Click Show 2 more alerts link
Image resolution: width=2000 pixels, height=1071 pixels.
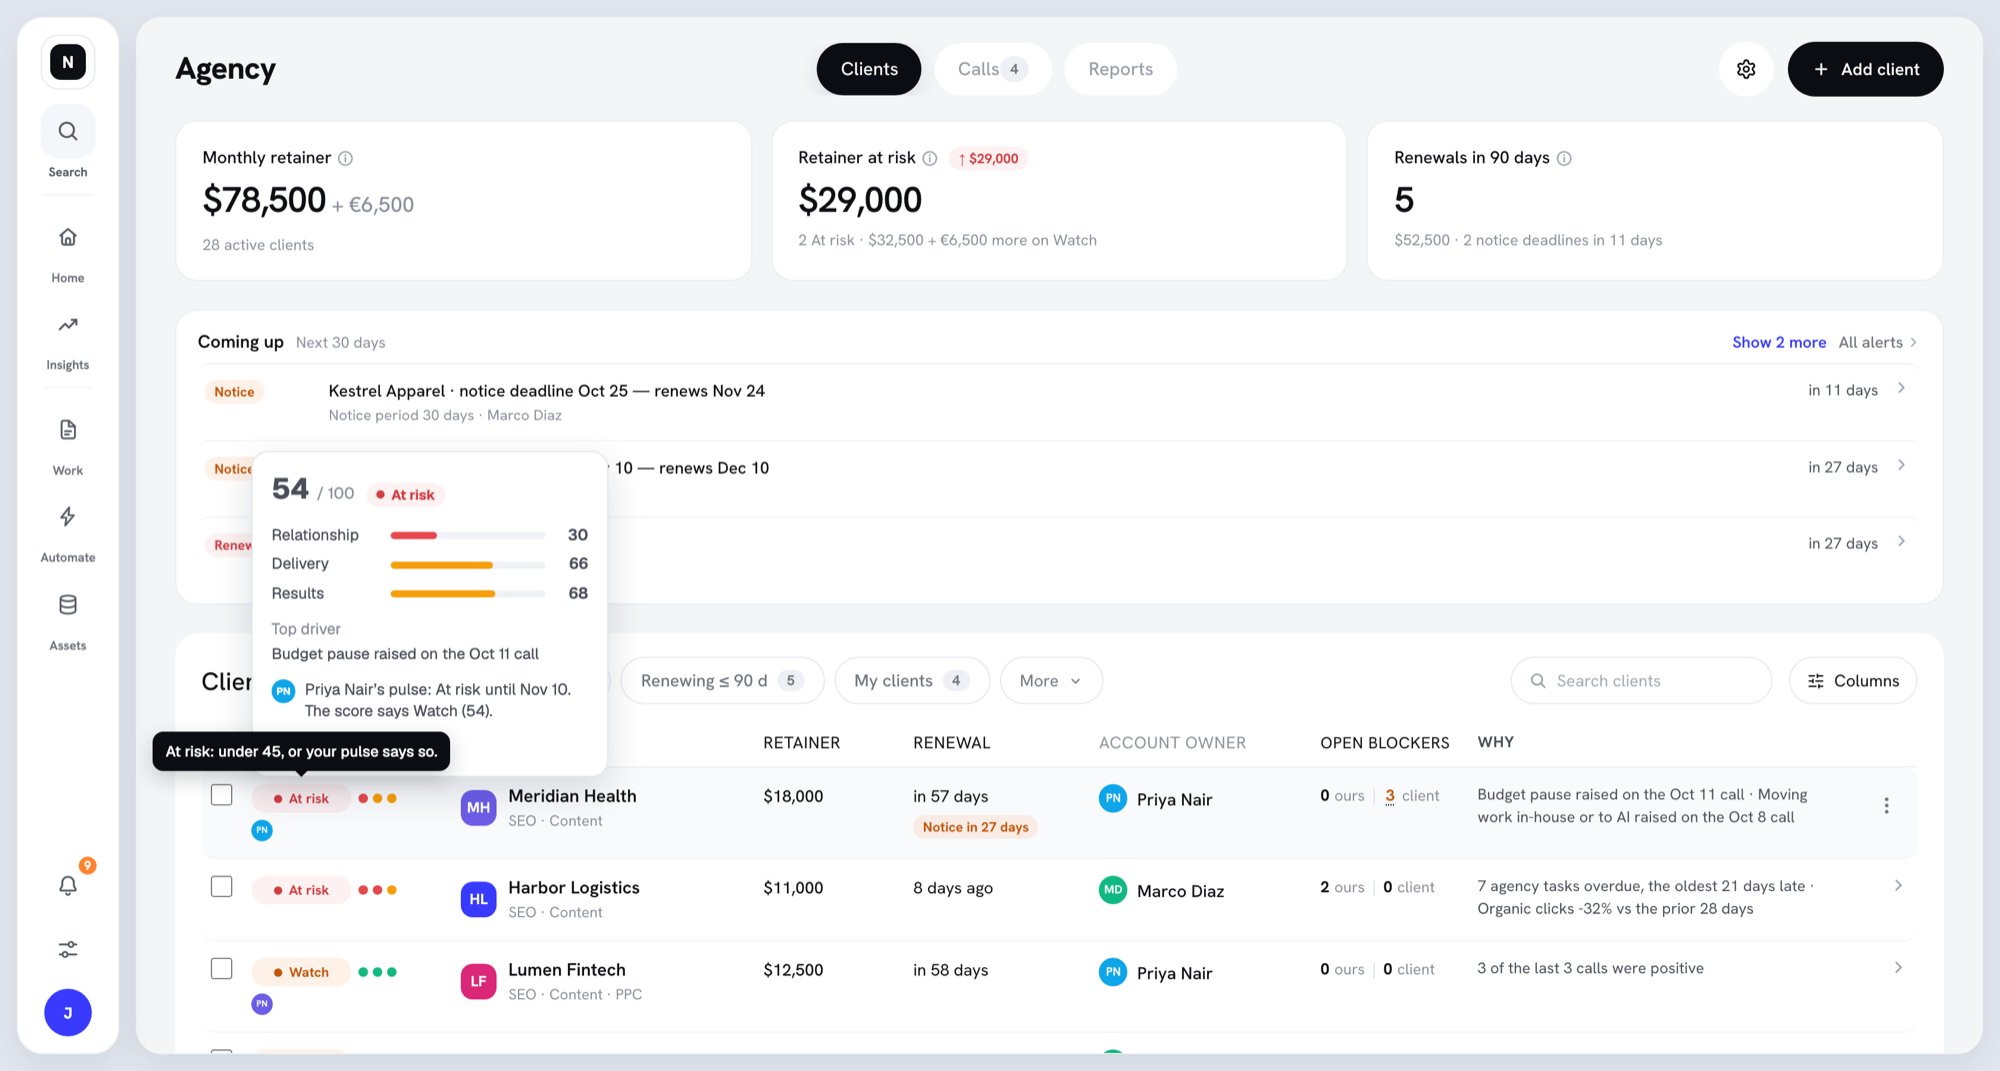[x=1779, y=342]
